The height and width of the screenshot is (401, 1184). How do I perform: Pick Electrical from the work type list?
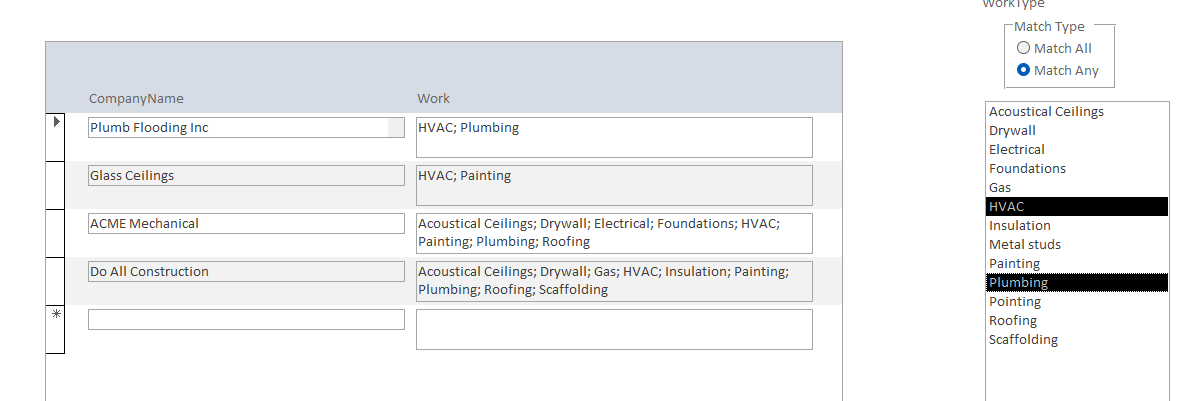1016,149
